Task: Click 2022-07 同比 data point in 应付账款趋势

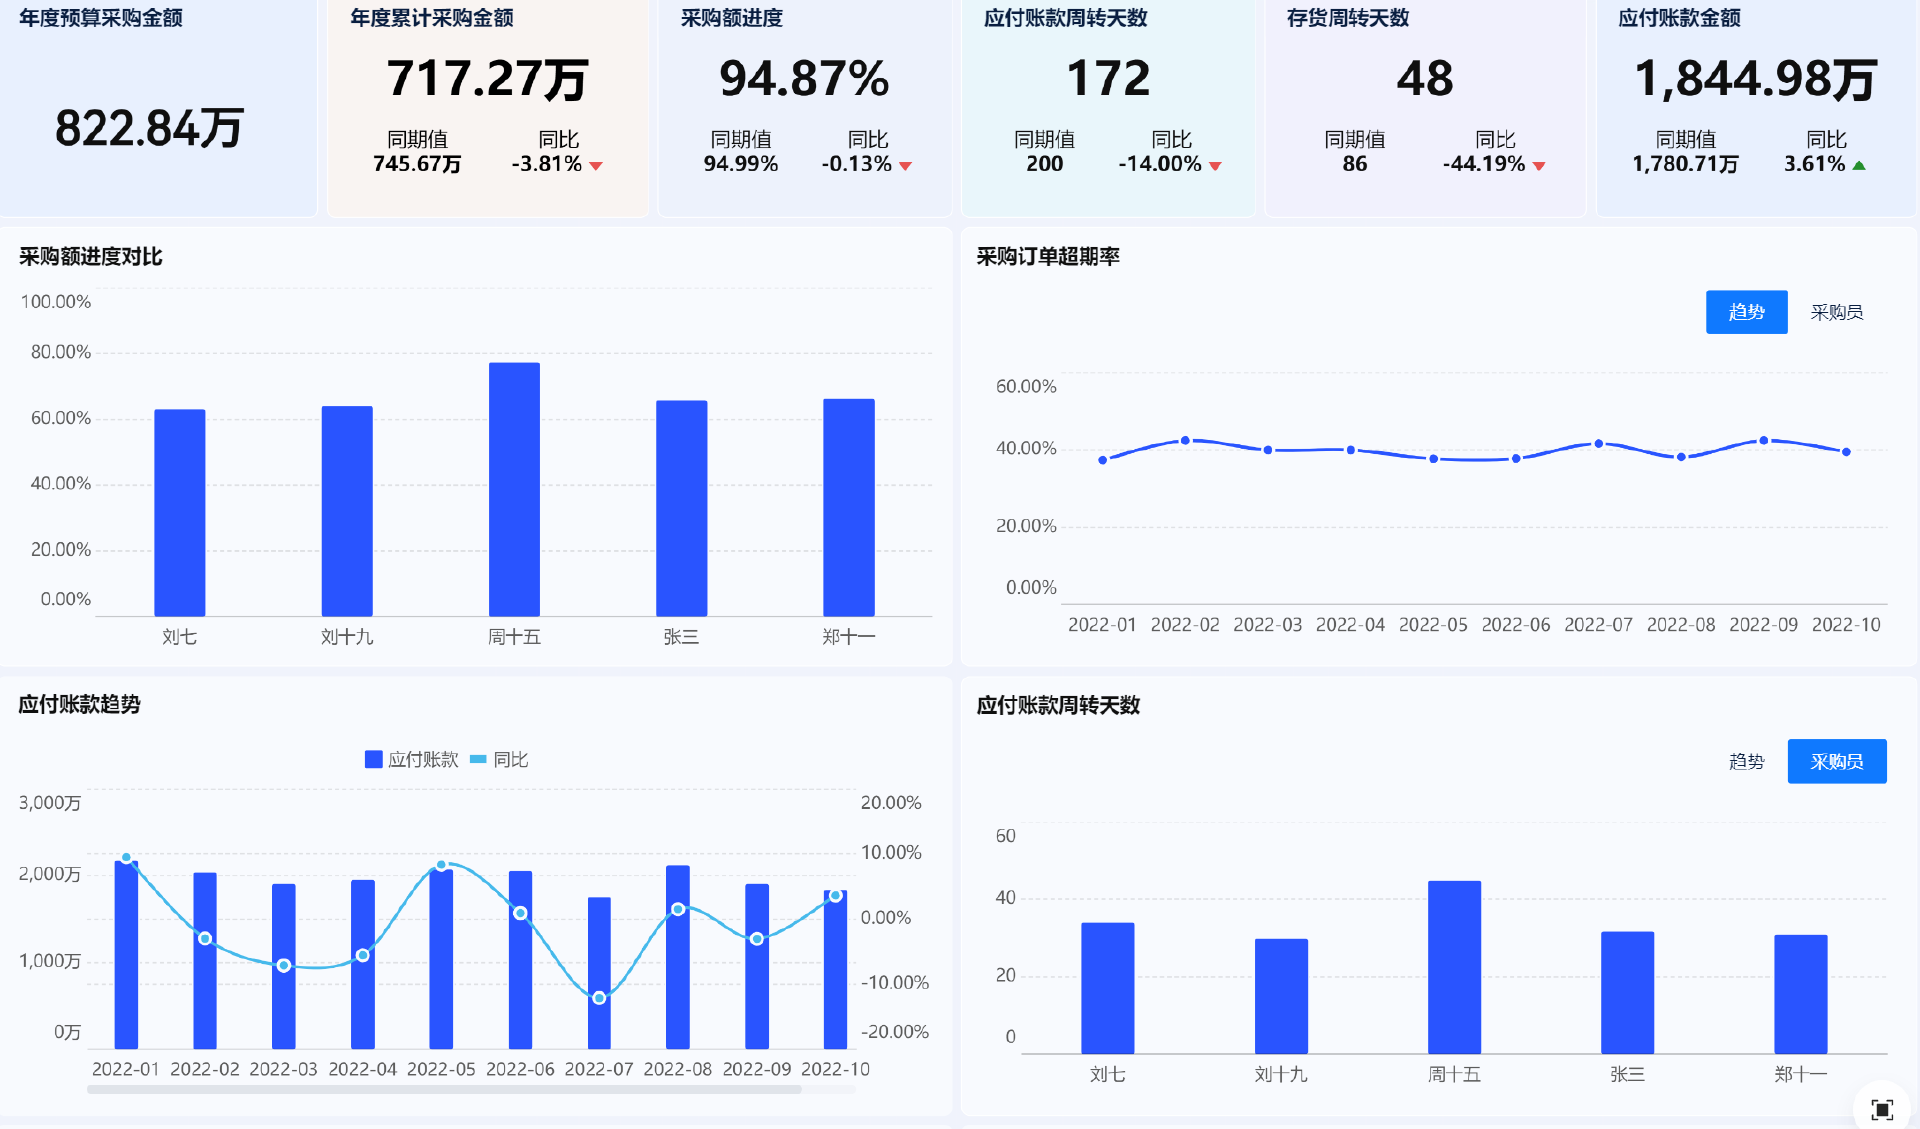Action: point(599,998)
